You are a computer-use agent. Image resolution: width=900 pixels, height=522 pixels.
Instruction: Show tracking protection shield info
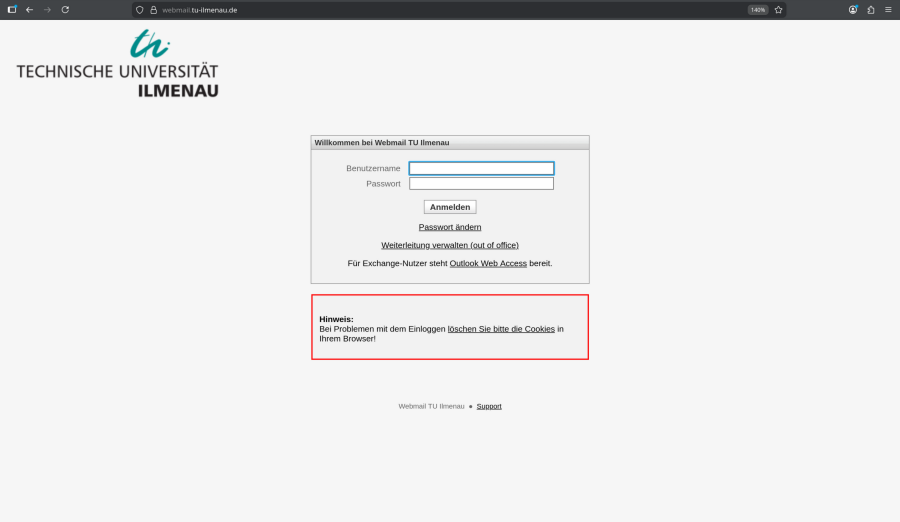[140, 10]
